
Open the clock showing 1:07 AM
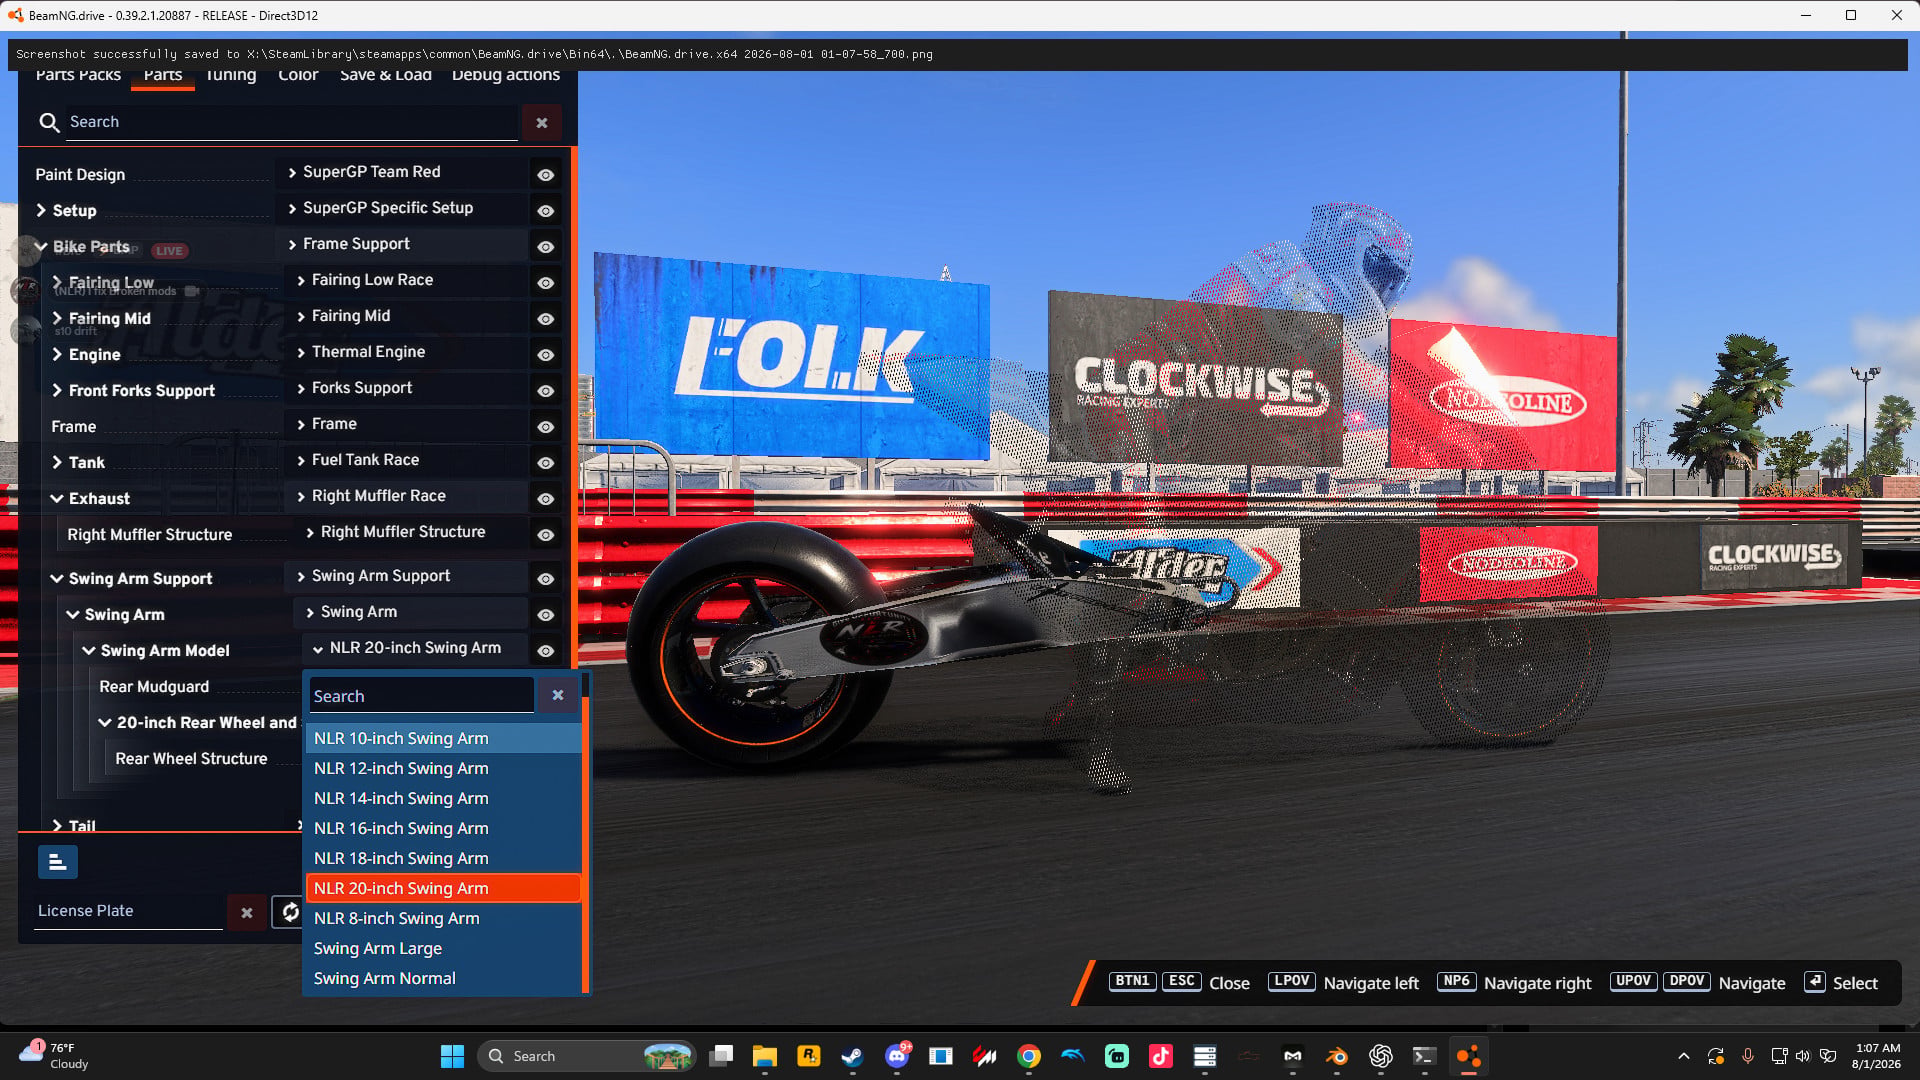pyautogui.click(x=1877, y=1056)
